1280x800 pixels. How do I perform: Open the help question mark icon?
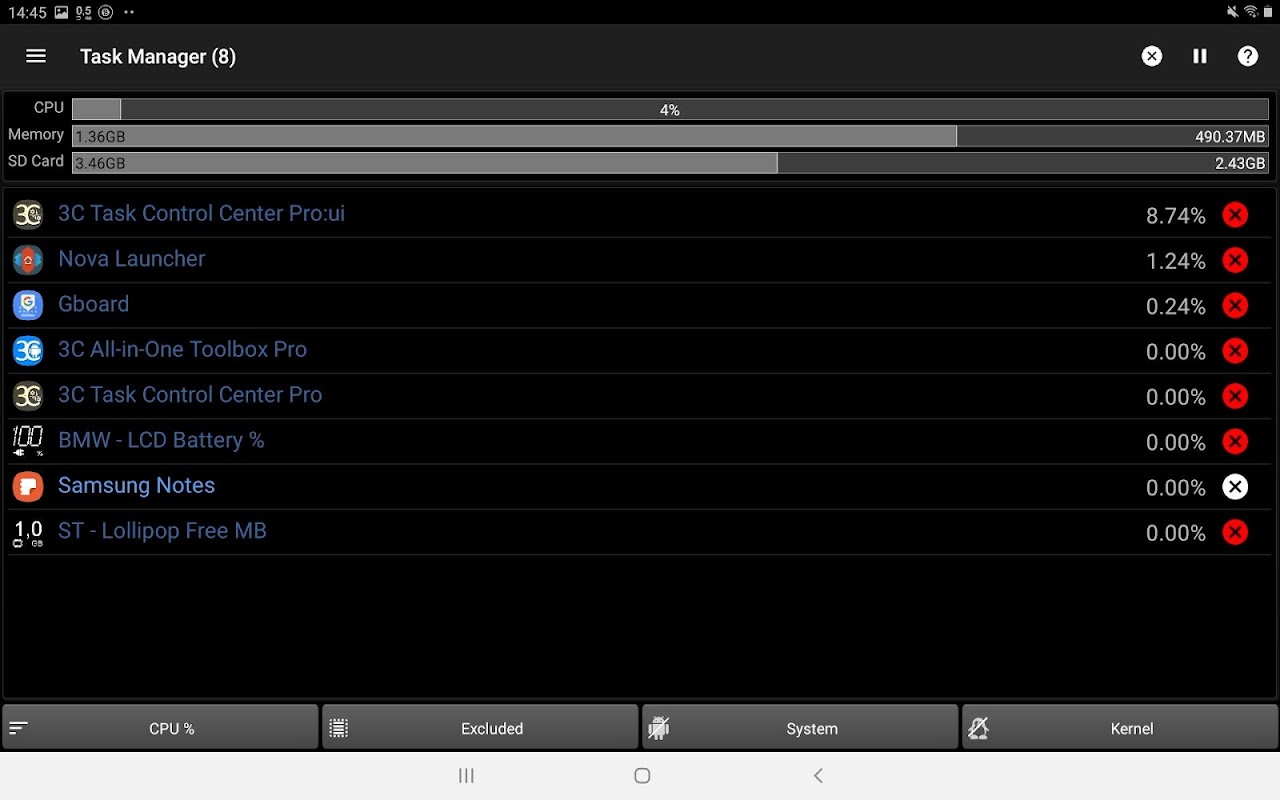[x=1248, y=56]
